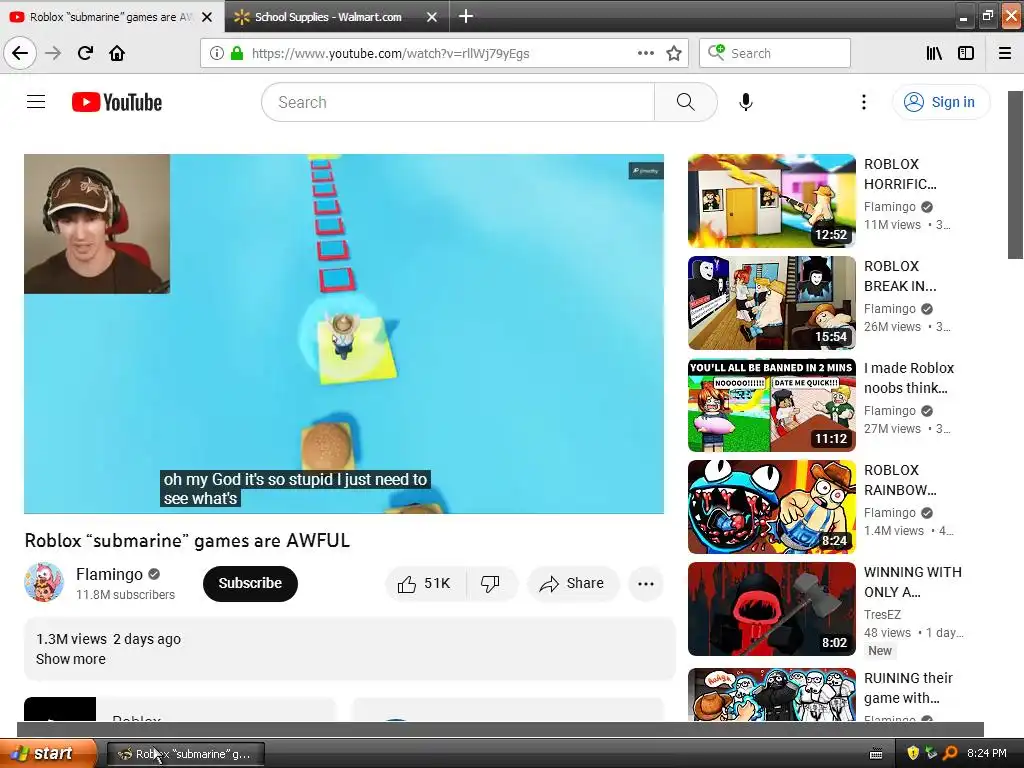
Task: Open ROBLOX BREAK IN video thumbnail
Action: [x=771, y=302]
